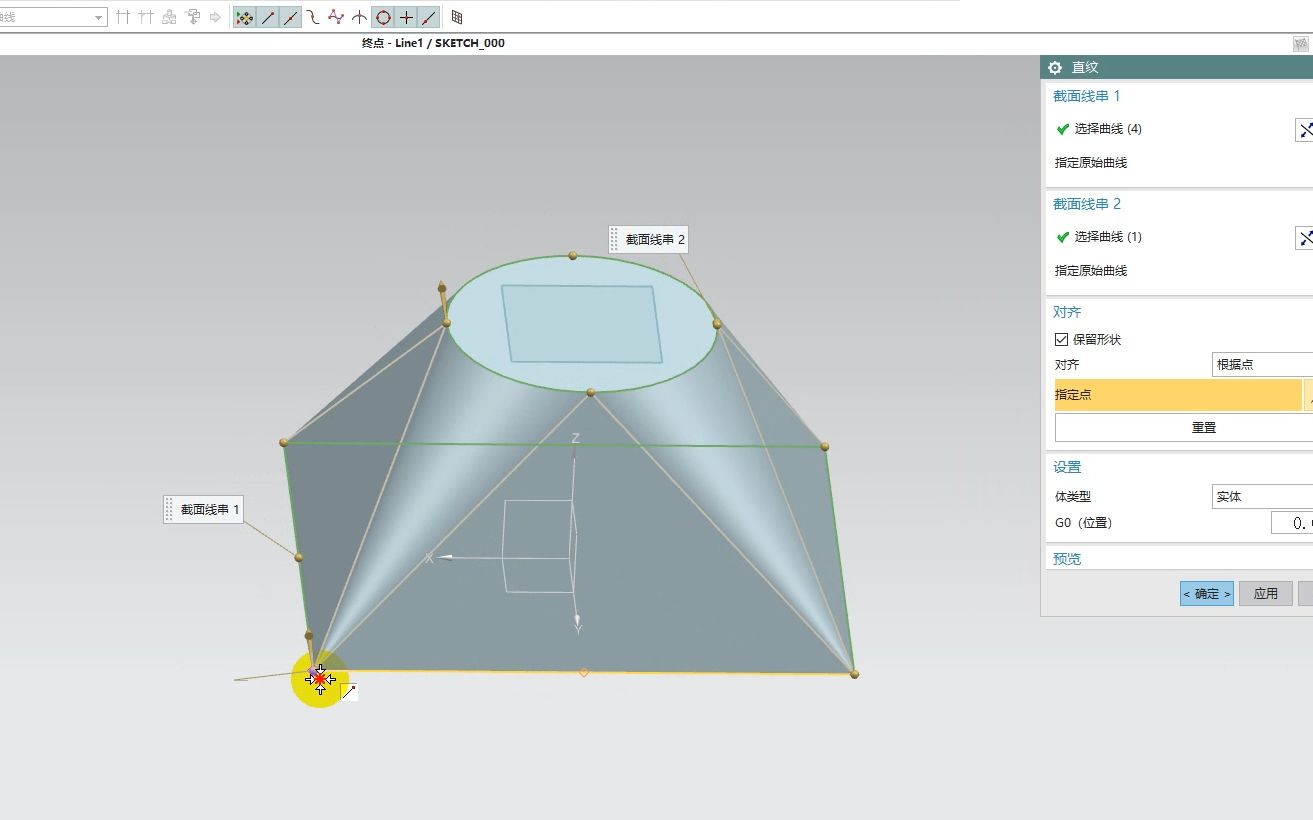The image size is (1313, 820).
Task: Click the G0 (位置) tolerance field
Action: point(1292,523)
